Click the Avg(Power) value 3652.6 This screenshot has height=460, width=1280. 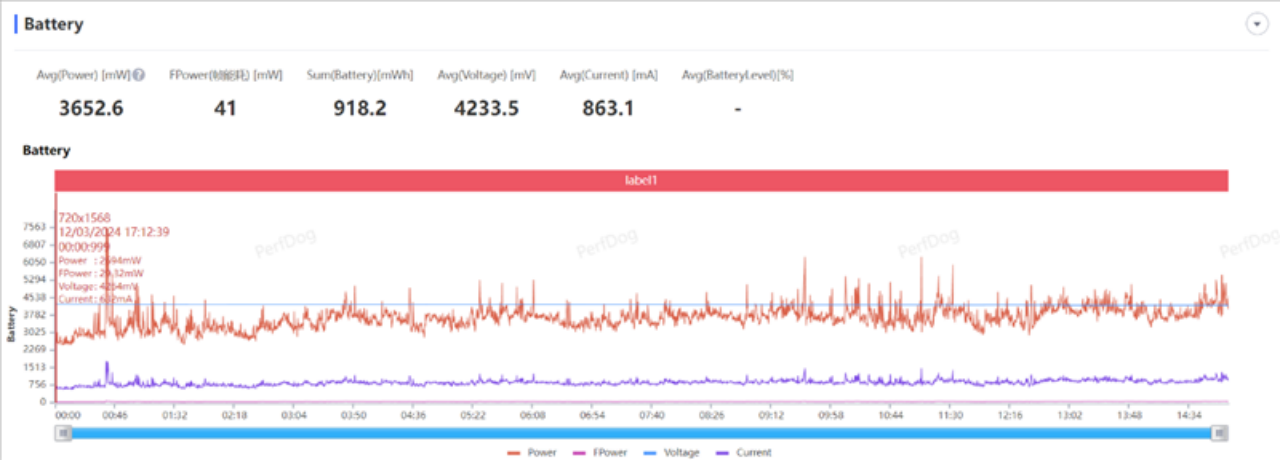coord(91,108)
